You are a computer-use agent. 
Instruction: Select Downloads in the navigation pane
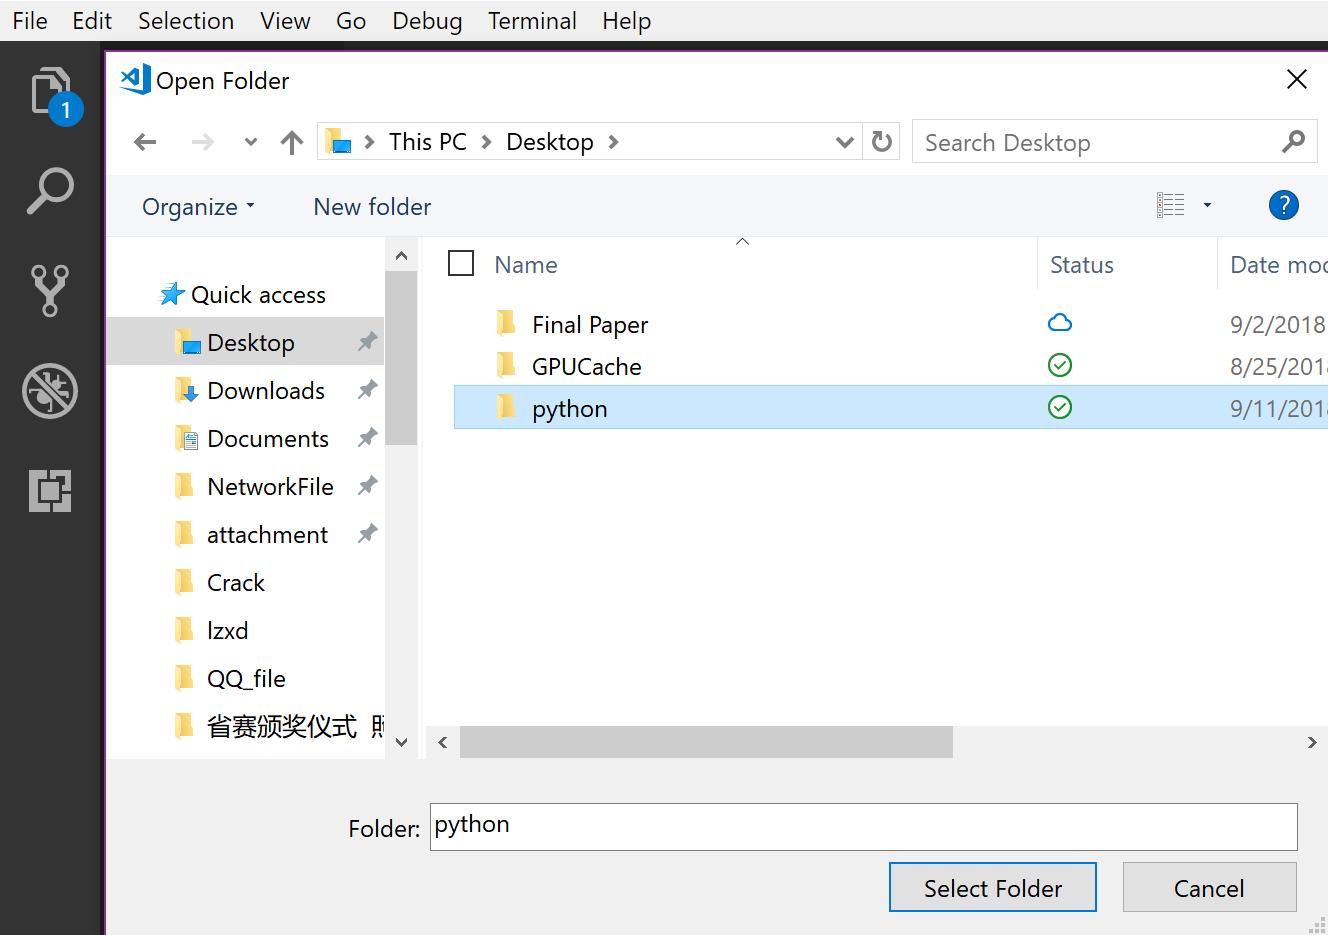tap(266, 390)
